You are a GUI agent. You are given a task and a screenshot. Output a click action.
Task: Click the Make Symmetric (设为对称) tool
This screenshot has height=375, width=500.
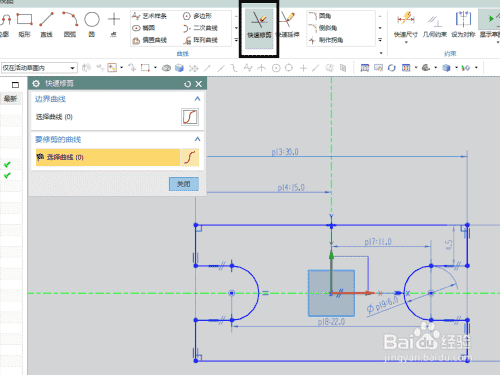[463, 24]
